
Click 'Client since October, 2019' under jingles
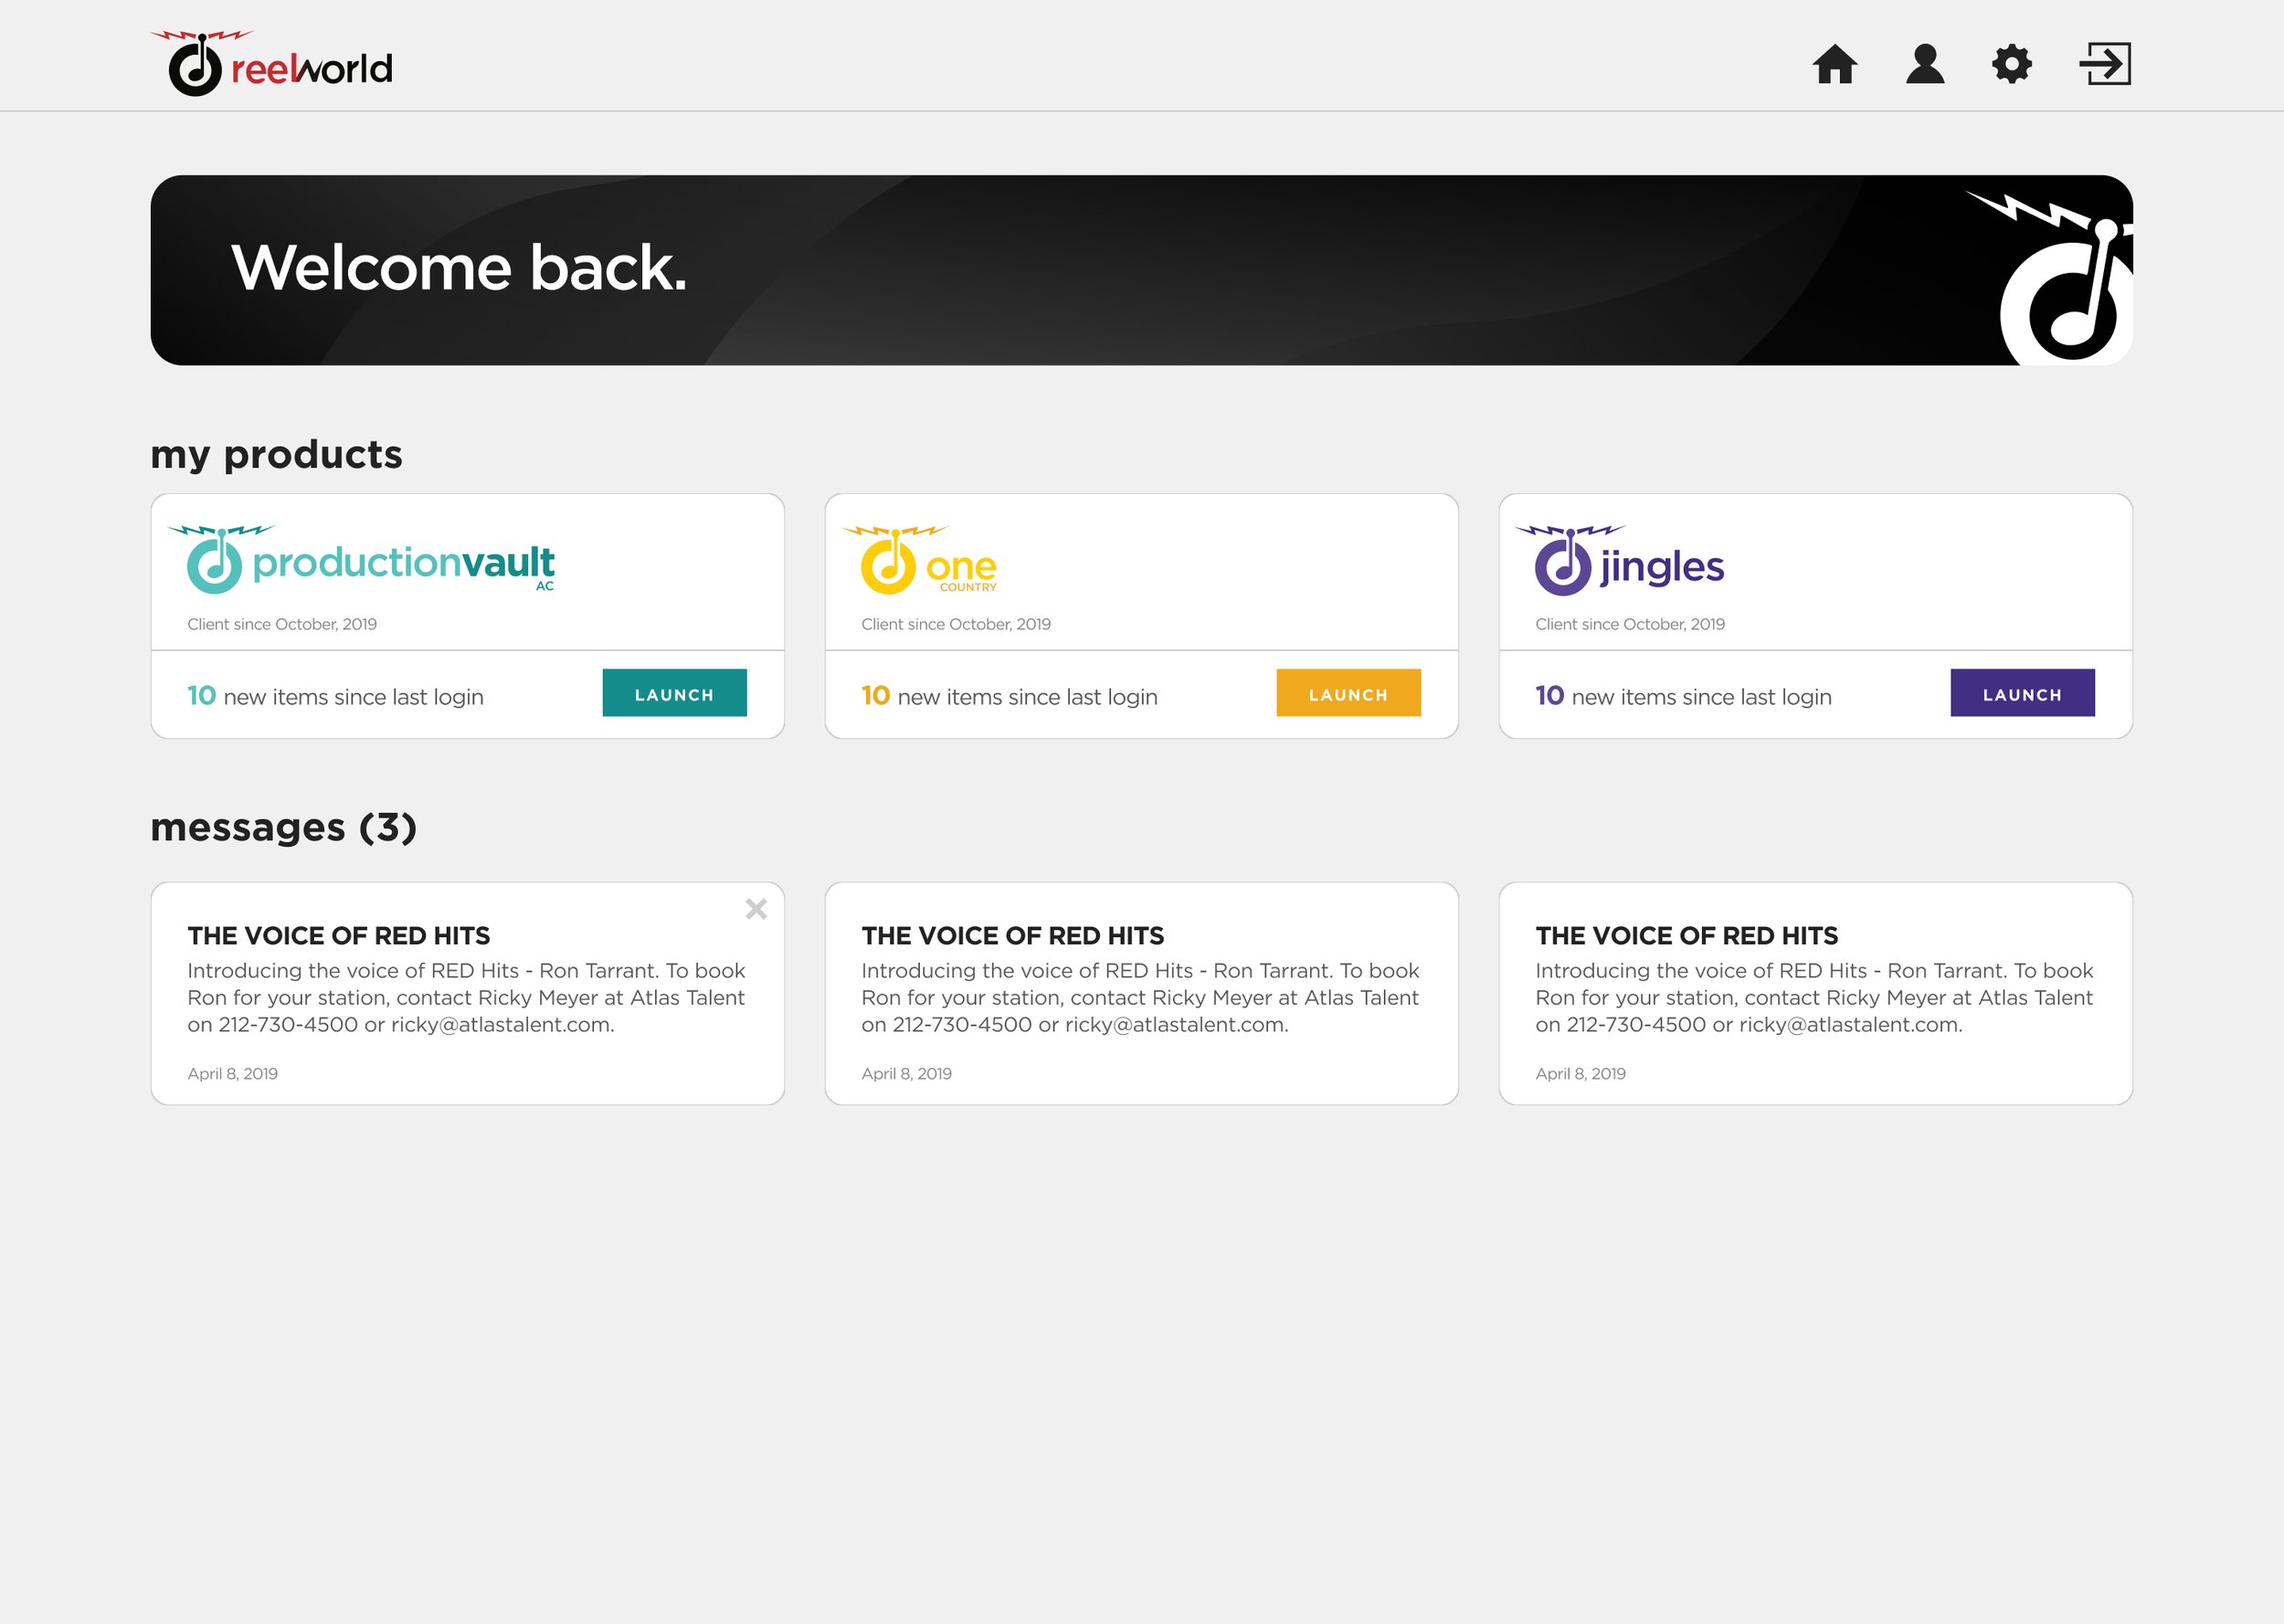click(1630, 624)
